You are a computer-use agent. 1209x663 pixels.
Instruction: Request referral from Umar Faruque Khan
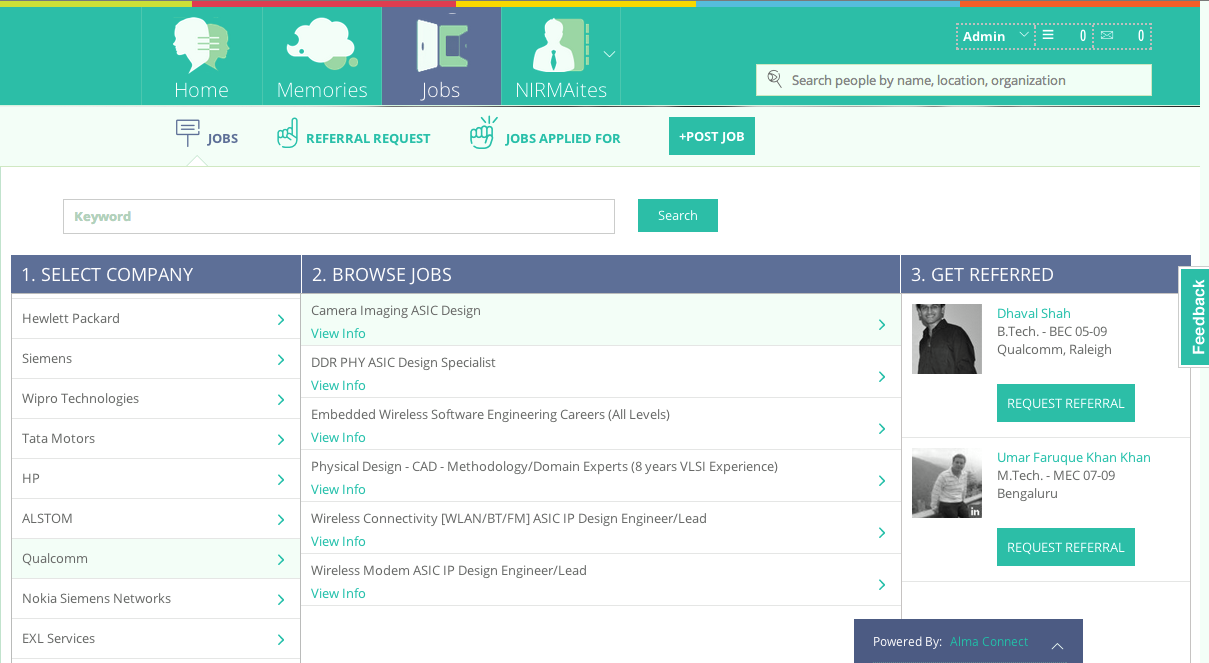[1066, 547]
